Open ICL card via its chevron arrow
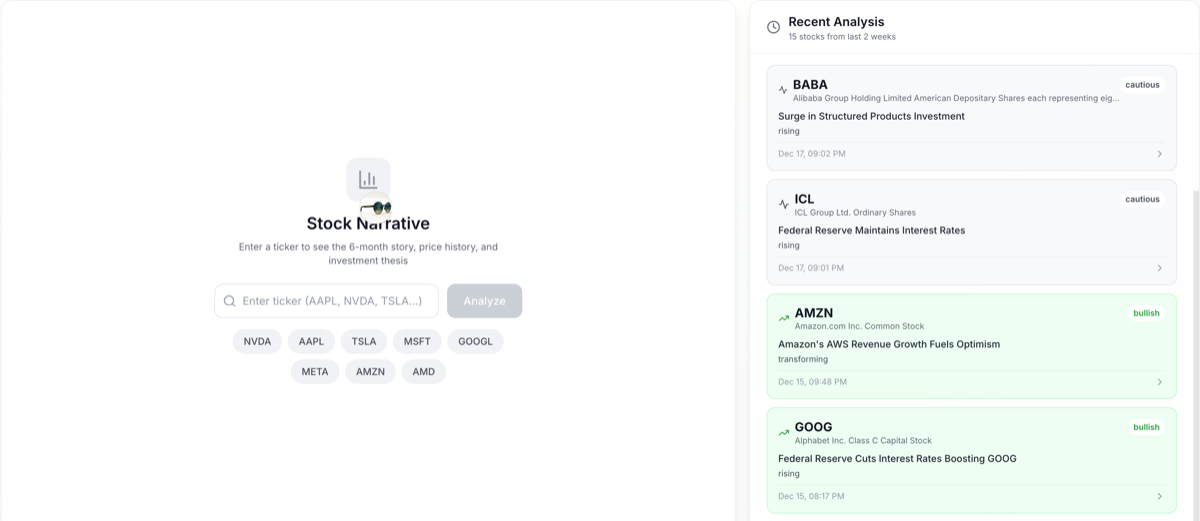The image size is (1200, 521). (1159, 268)
